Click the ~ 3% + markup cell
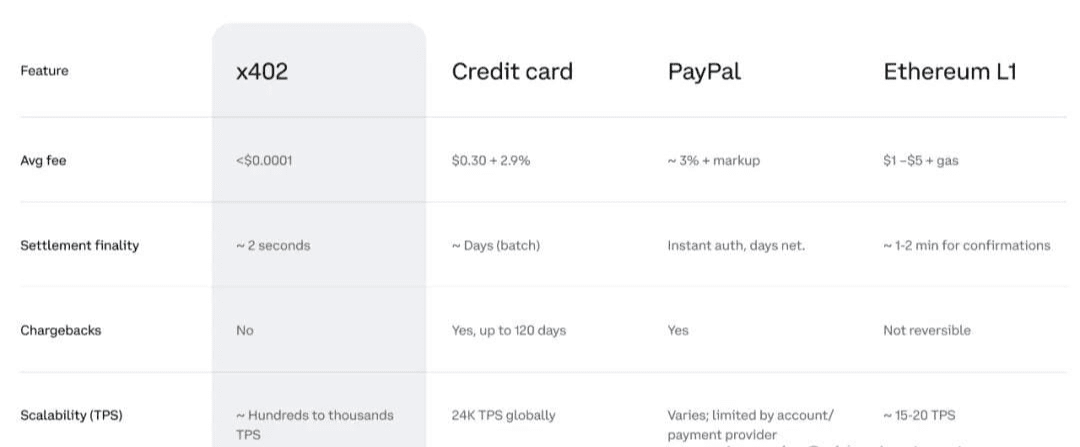Viewport: 1080px width, 447px height. [x=713, y=160]
